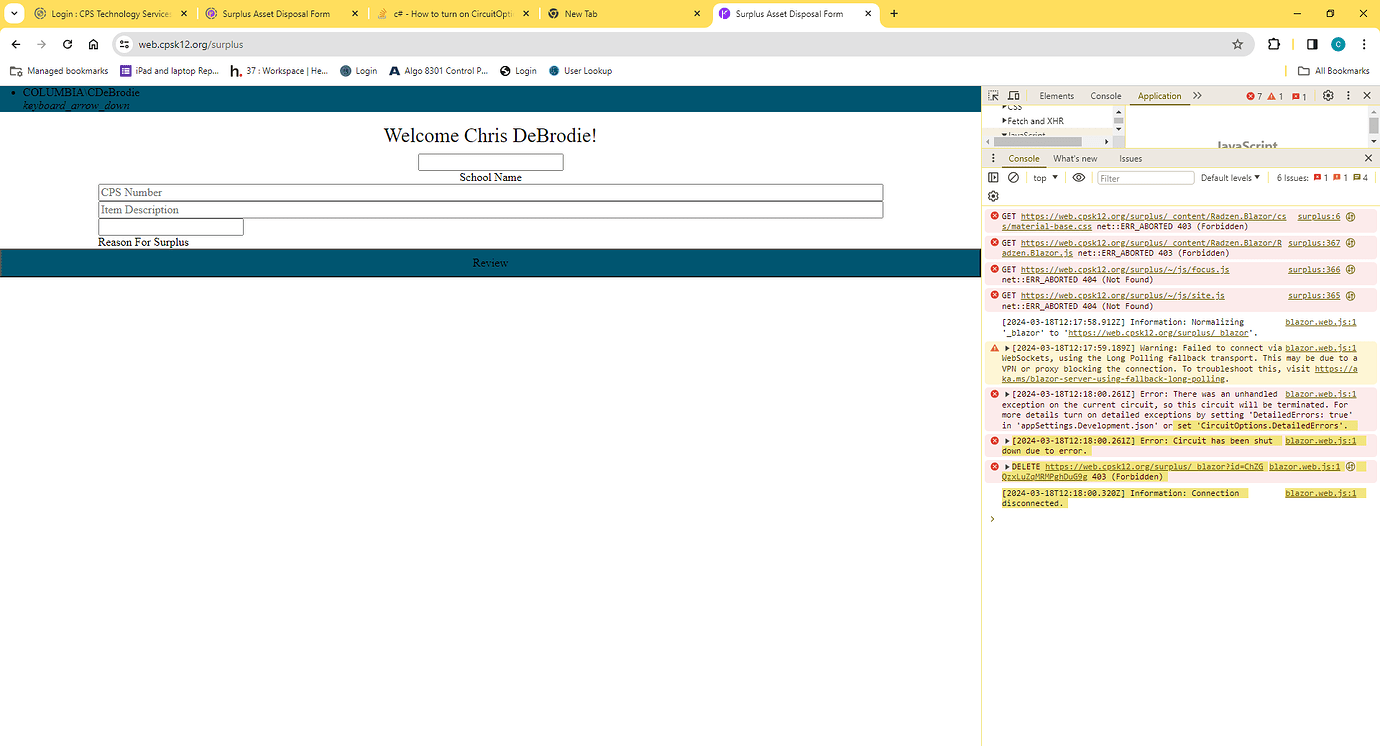The height and width of the screenshot is (746, 1380).
Task: Go to the browser home page icon
Action: [93, 44]
